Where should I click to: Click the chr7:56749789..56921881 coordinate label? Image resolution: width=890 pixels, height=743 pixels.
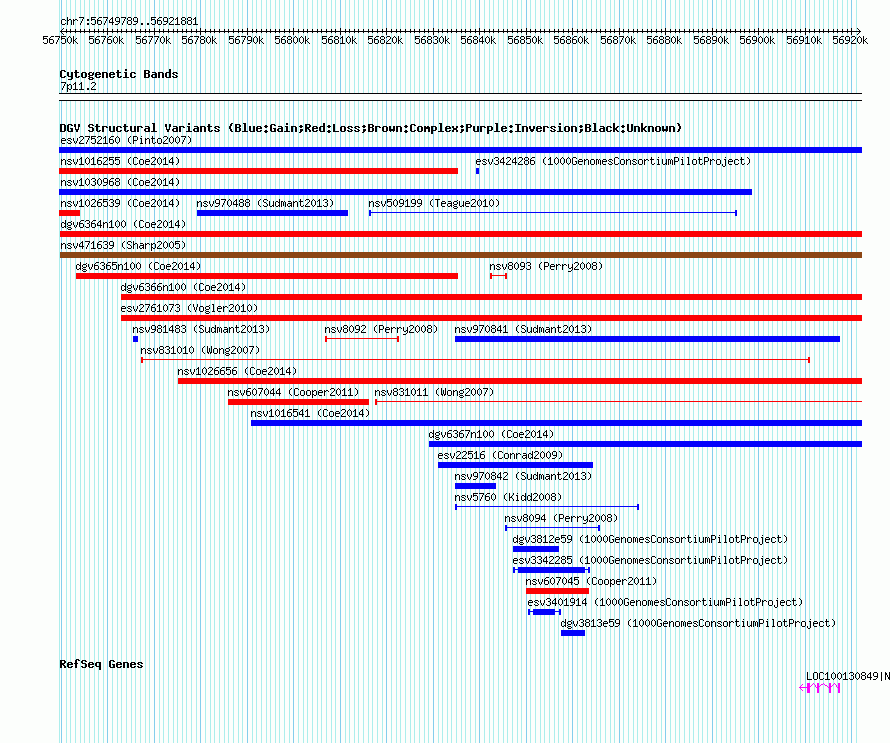point(129,22)
